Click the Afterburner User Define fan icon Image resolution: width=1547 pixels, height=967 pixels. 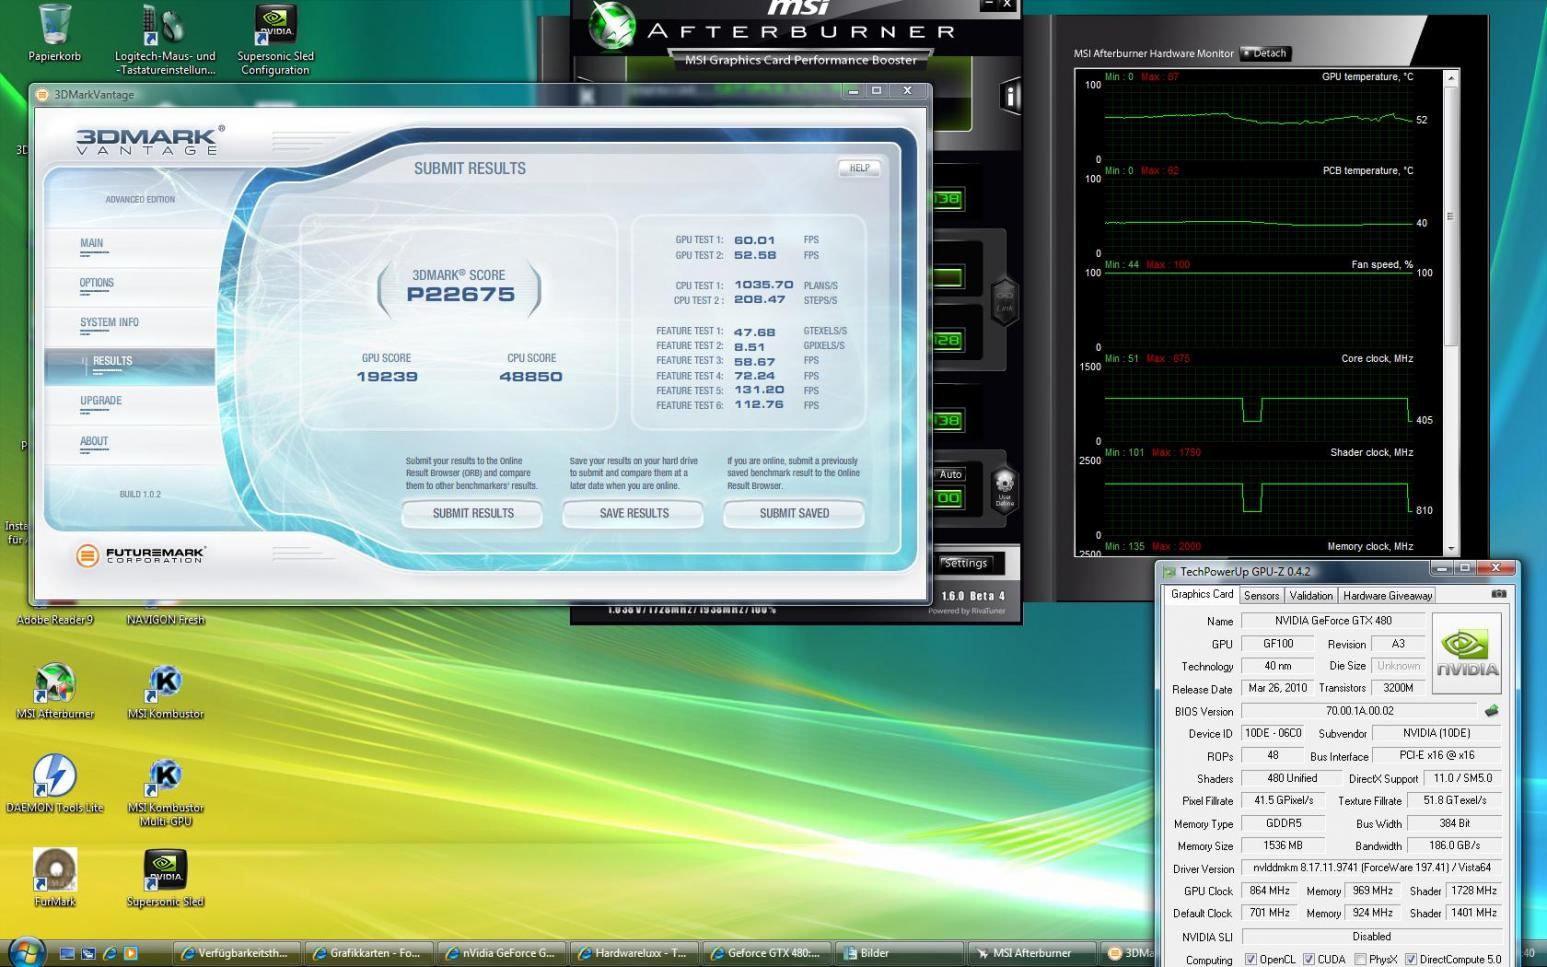1004,488
